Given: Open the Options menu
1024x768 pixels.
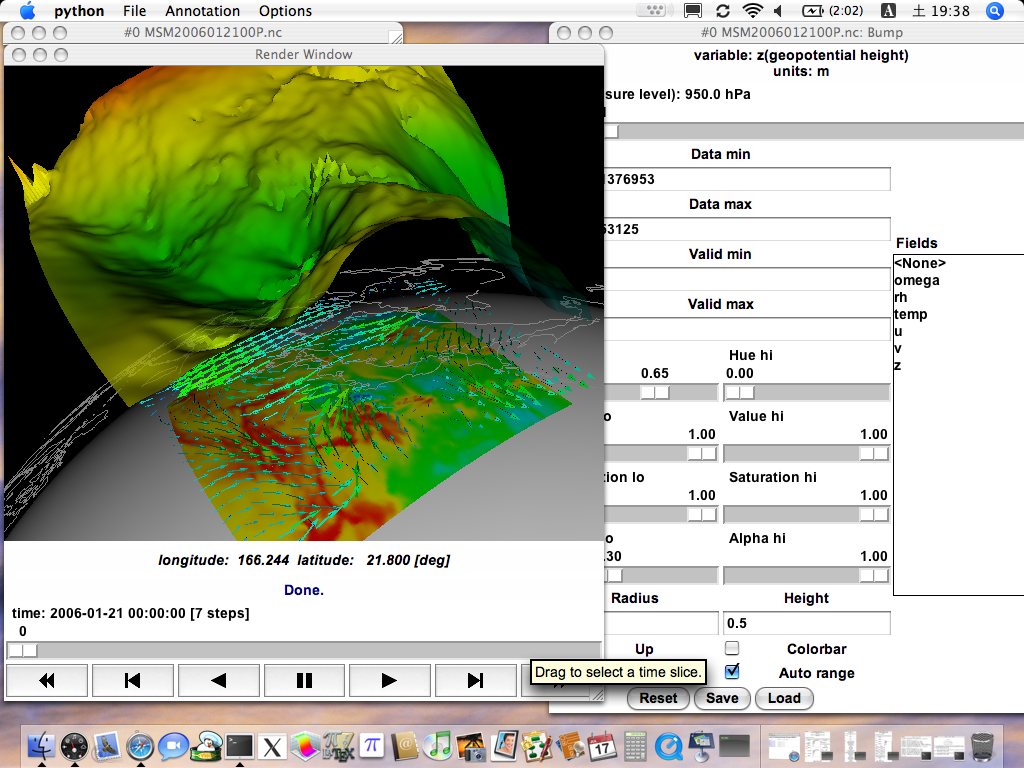Looking at the screenshot, I should tap(285, 11).
